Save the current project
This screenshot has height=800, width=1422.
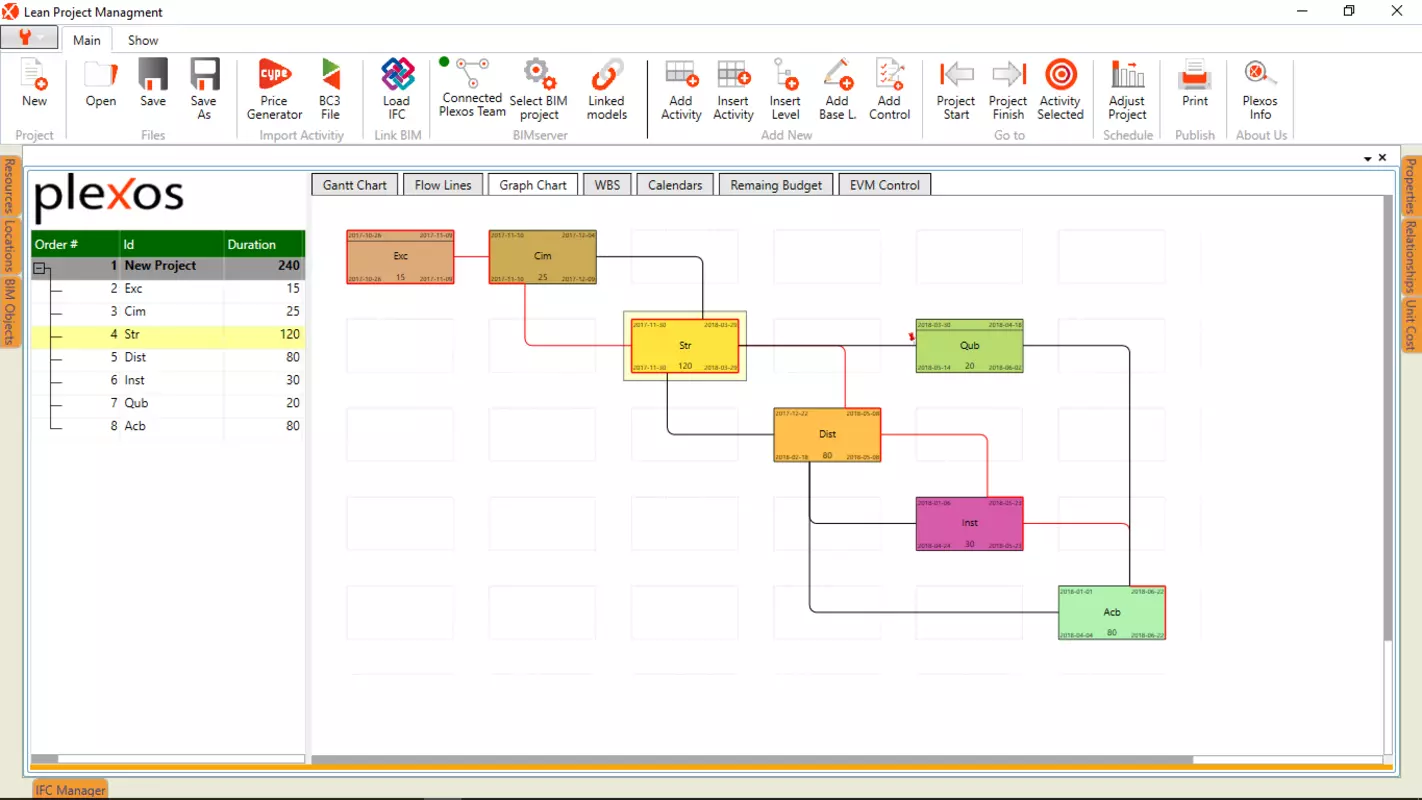click(x=153, y=83)
